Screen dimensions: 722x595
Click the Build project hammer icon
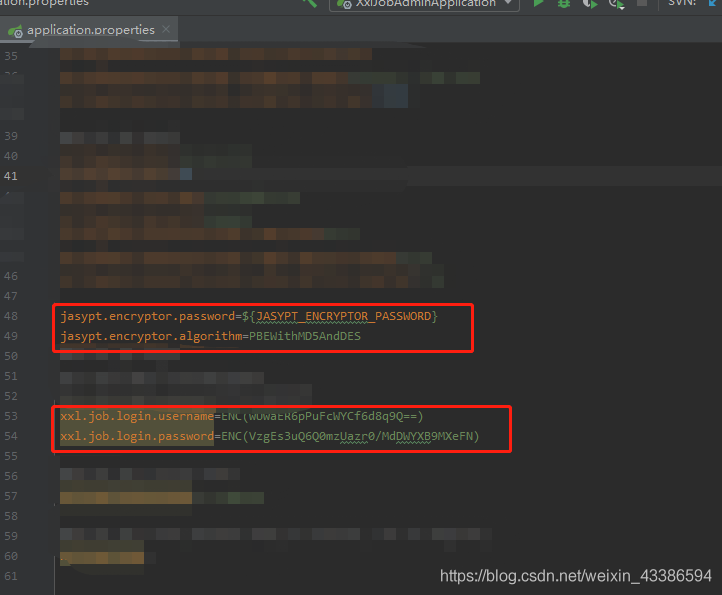310,4
